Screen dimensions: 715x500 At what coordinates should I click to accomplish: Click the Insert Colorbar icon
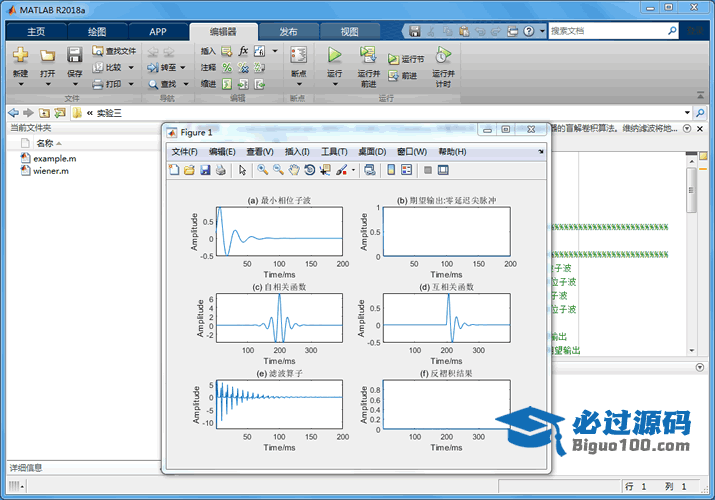[391, 170]
